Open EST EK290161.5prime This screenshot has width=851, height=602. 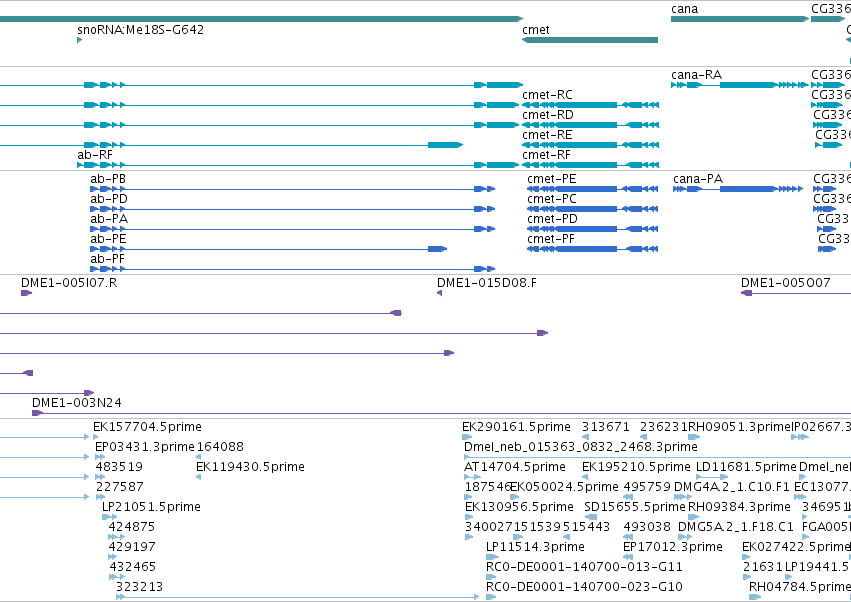pyautogui.click(x=516, y=427)
